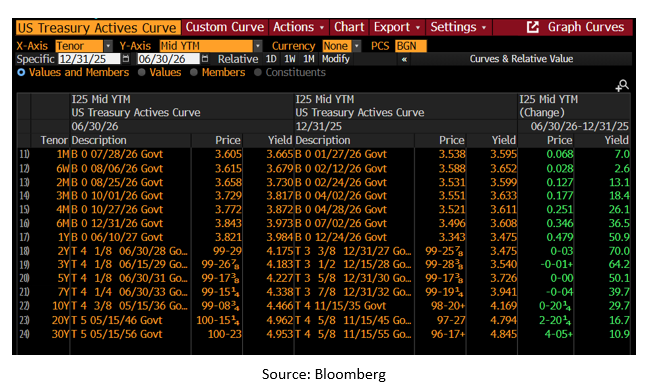Open calendar picker next to 12/31/25 date
This screenshot has width=649, height=383.
pos(126,59)
